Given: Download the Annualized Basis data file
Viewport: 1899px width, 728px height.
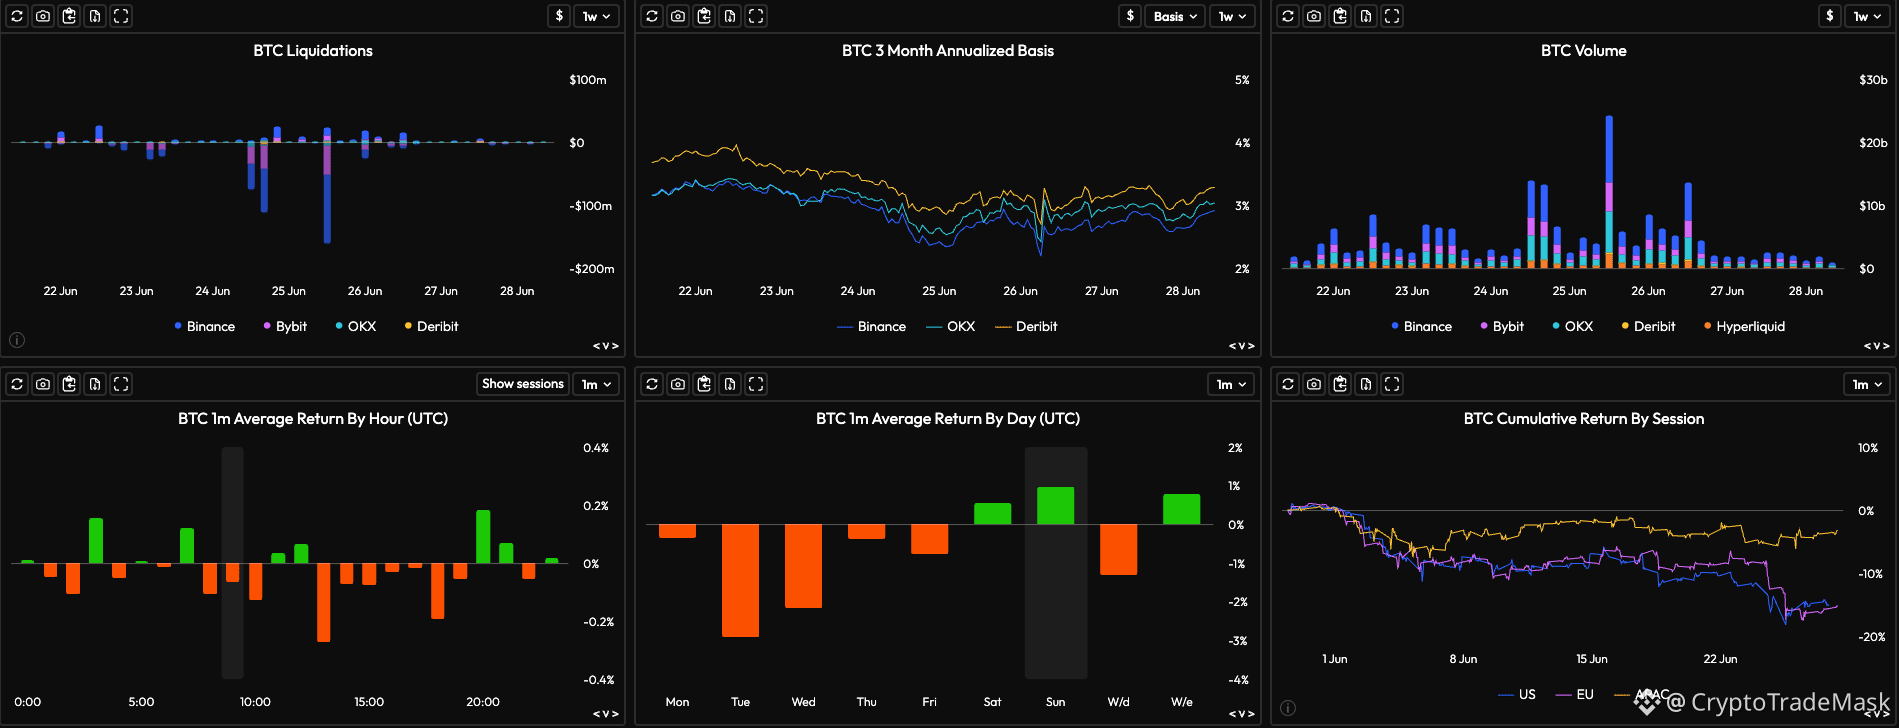Looking at the screenshot, I should (x=730, y=16).
